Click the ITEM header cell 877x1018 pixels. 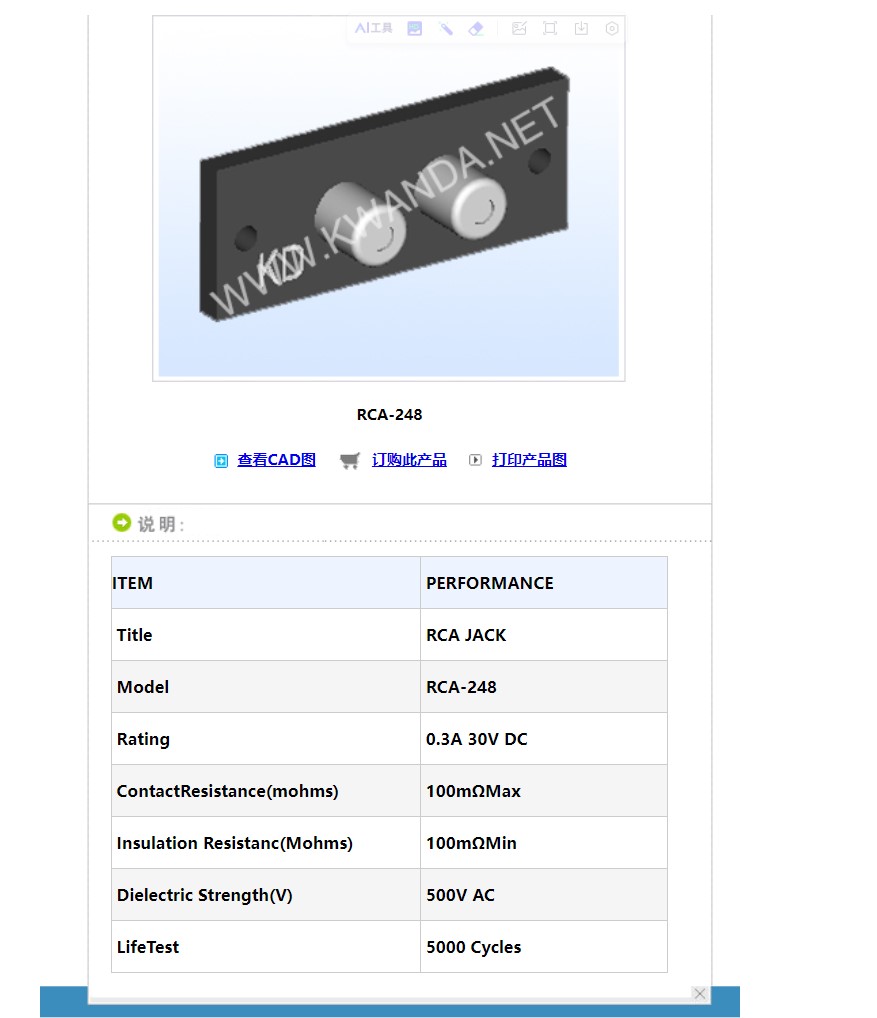point(266,582)
